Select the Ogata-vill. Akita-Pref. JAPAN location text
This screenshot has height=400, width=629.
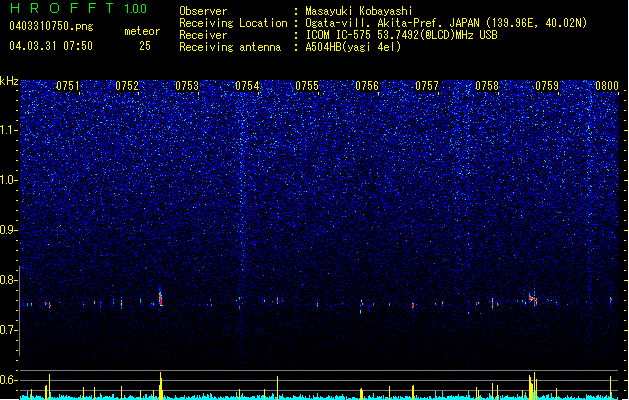point(446,23)
